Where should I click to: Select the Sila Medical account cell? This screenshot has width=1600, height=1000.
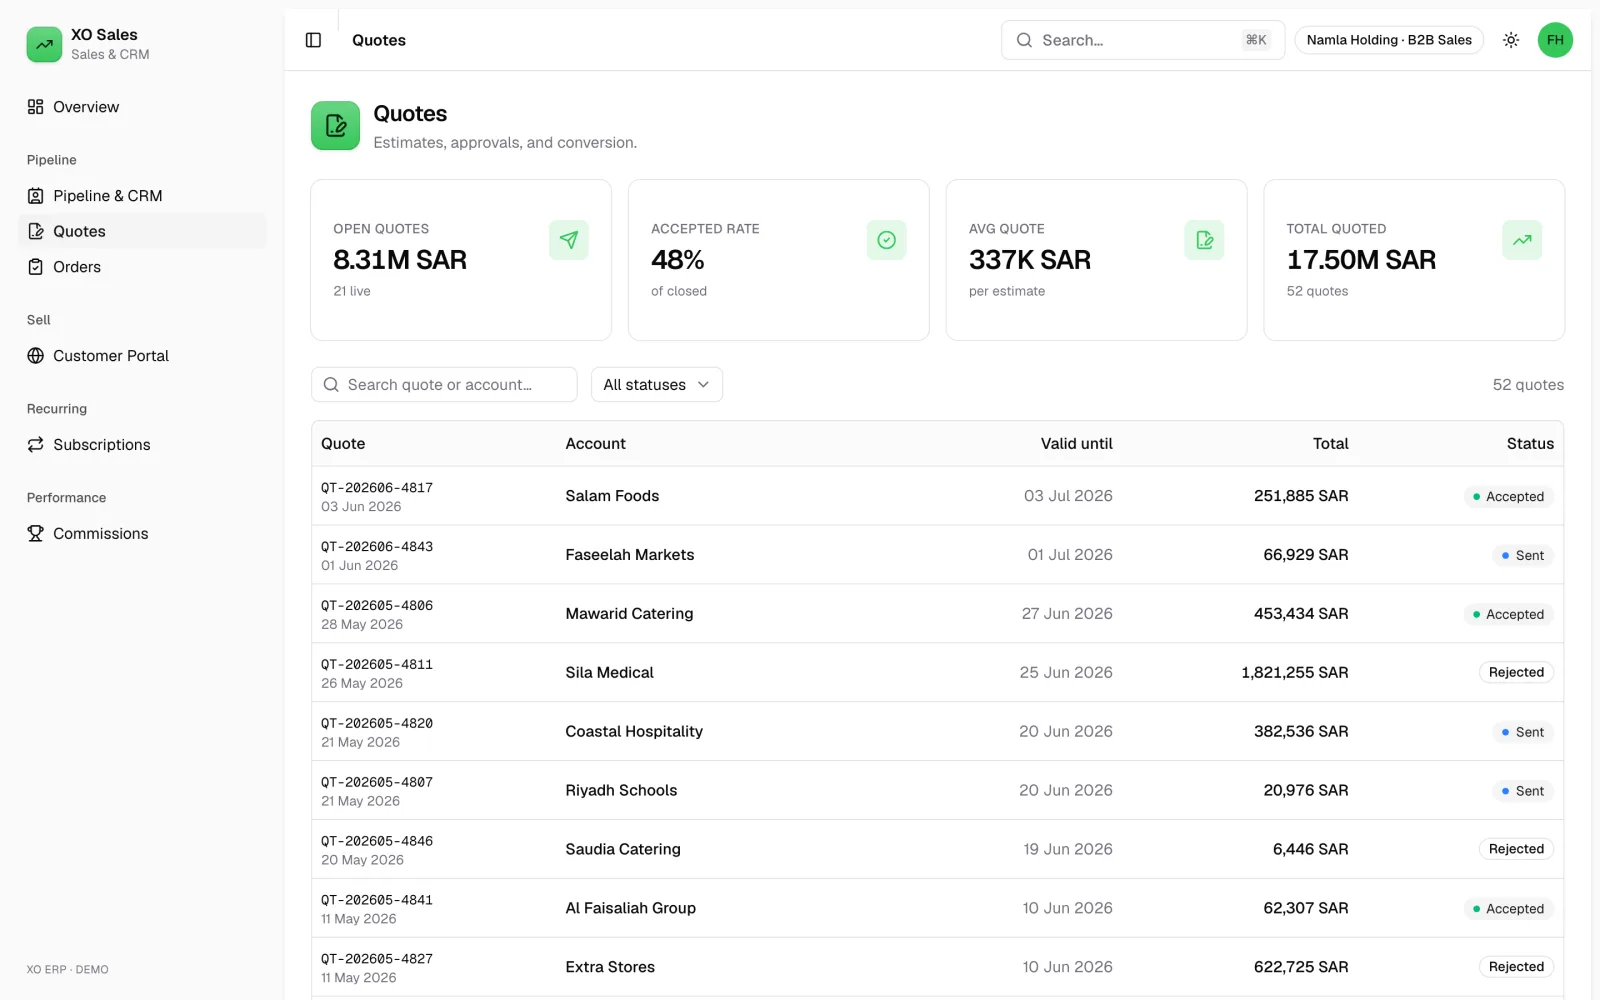609,673
